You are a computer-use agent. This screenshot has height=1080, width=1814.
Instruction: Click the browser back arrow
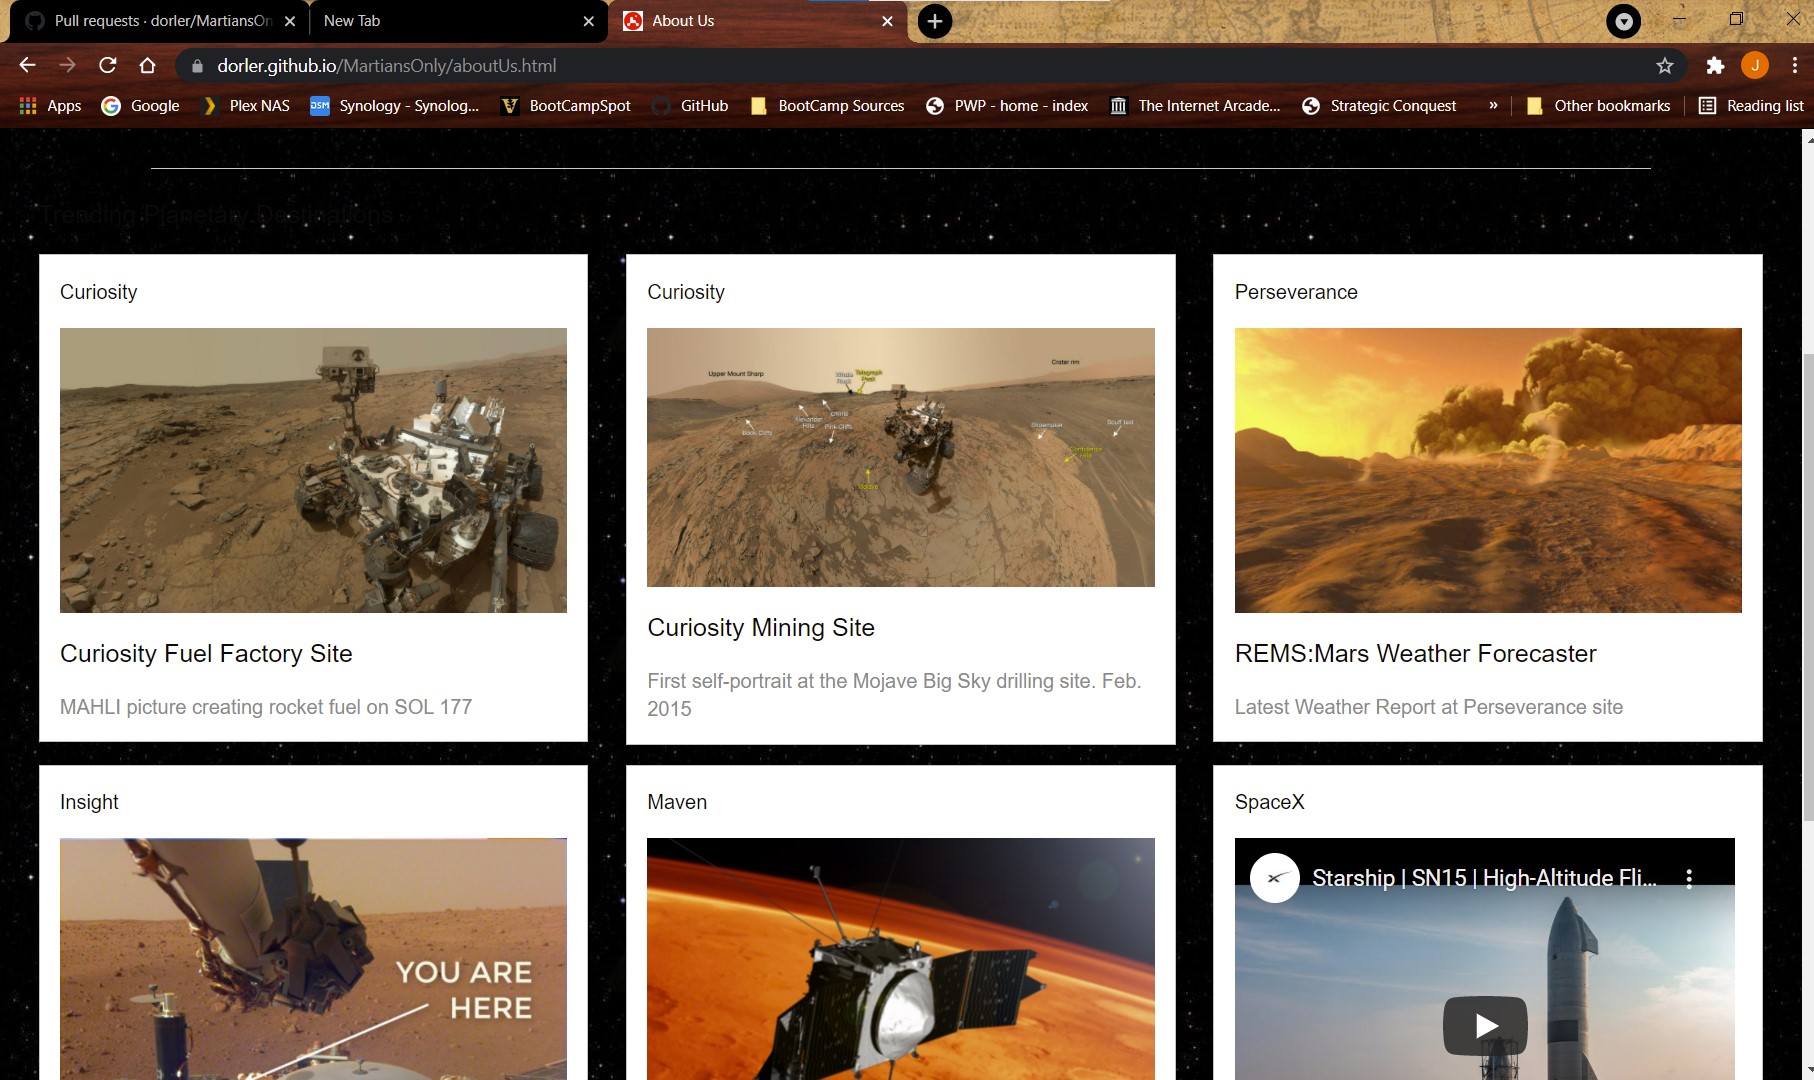(x=27, y=66)
